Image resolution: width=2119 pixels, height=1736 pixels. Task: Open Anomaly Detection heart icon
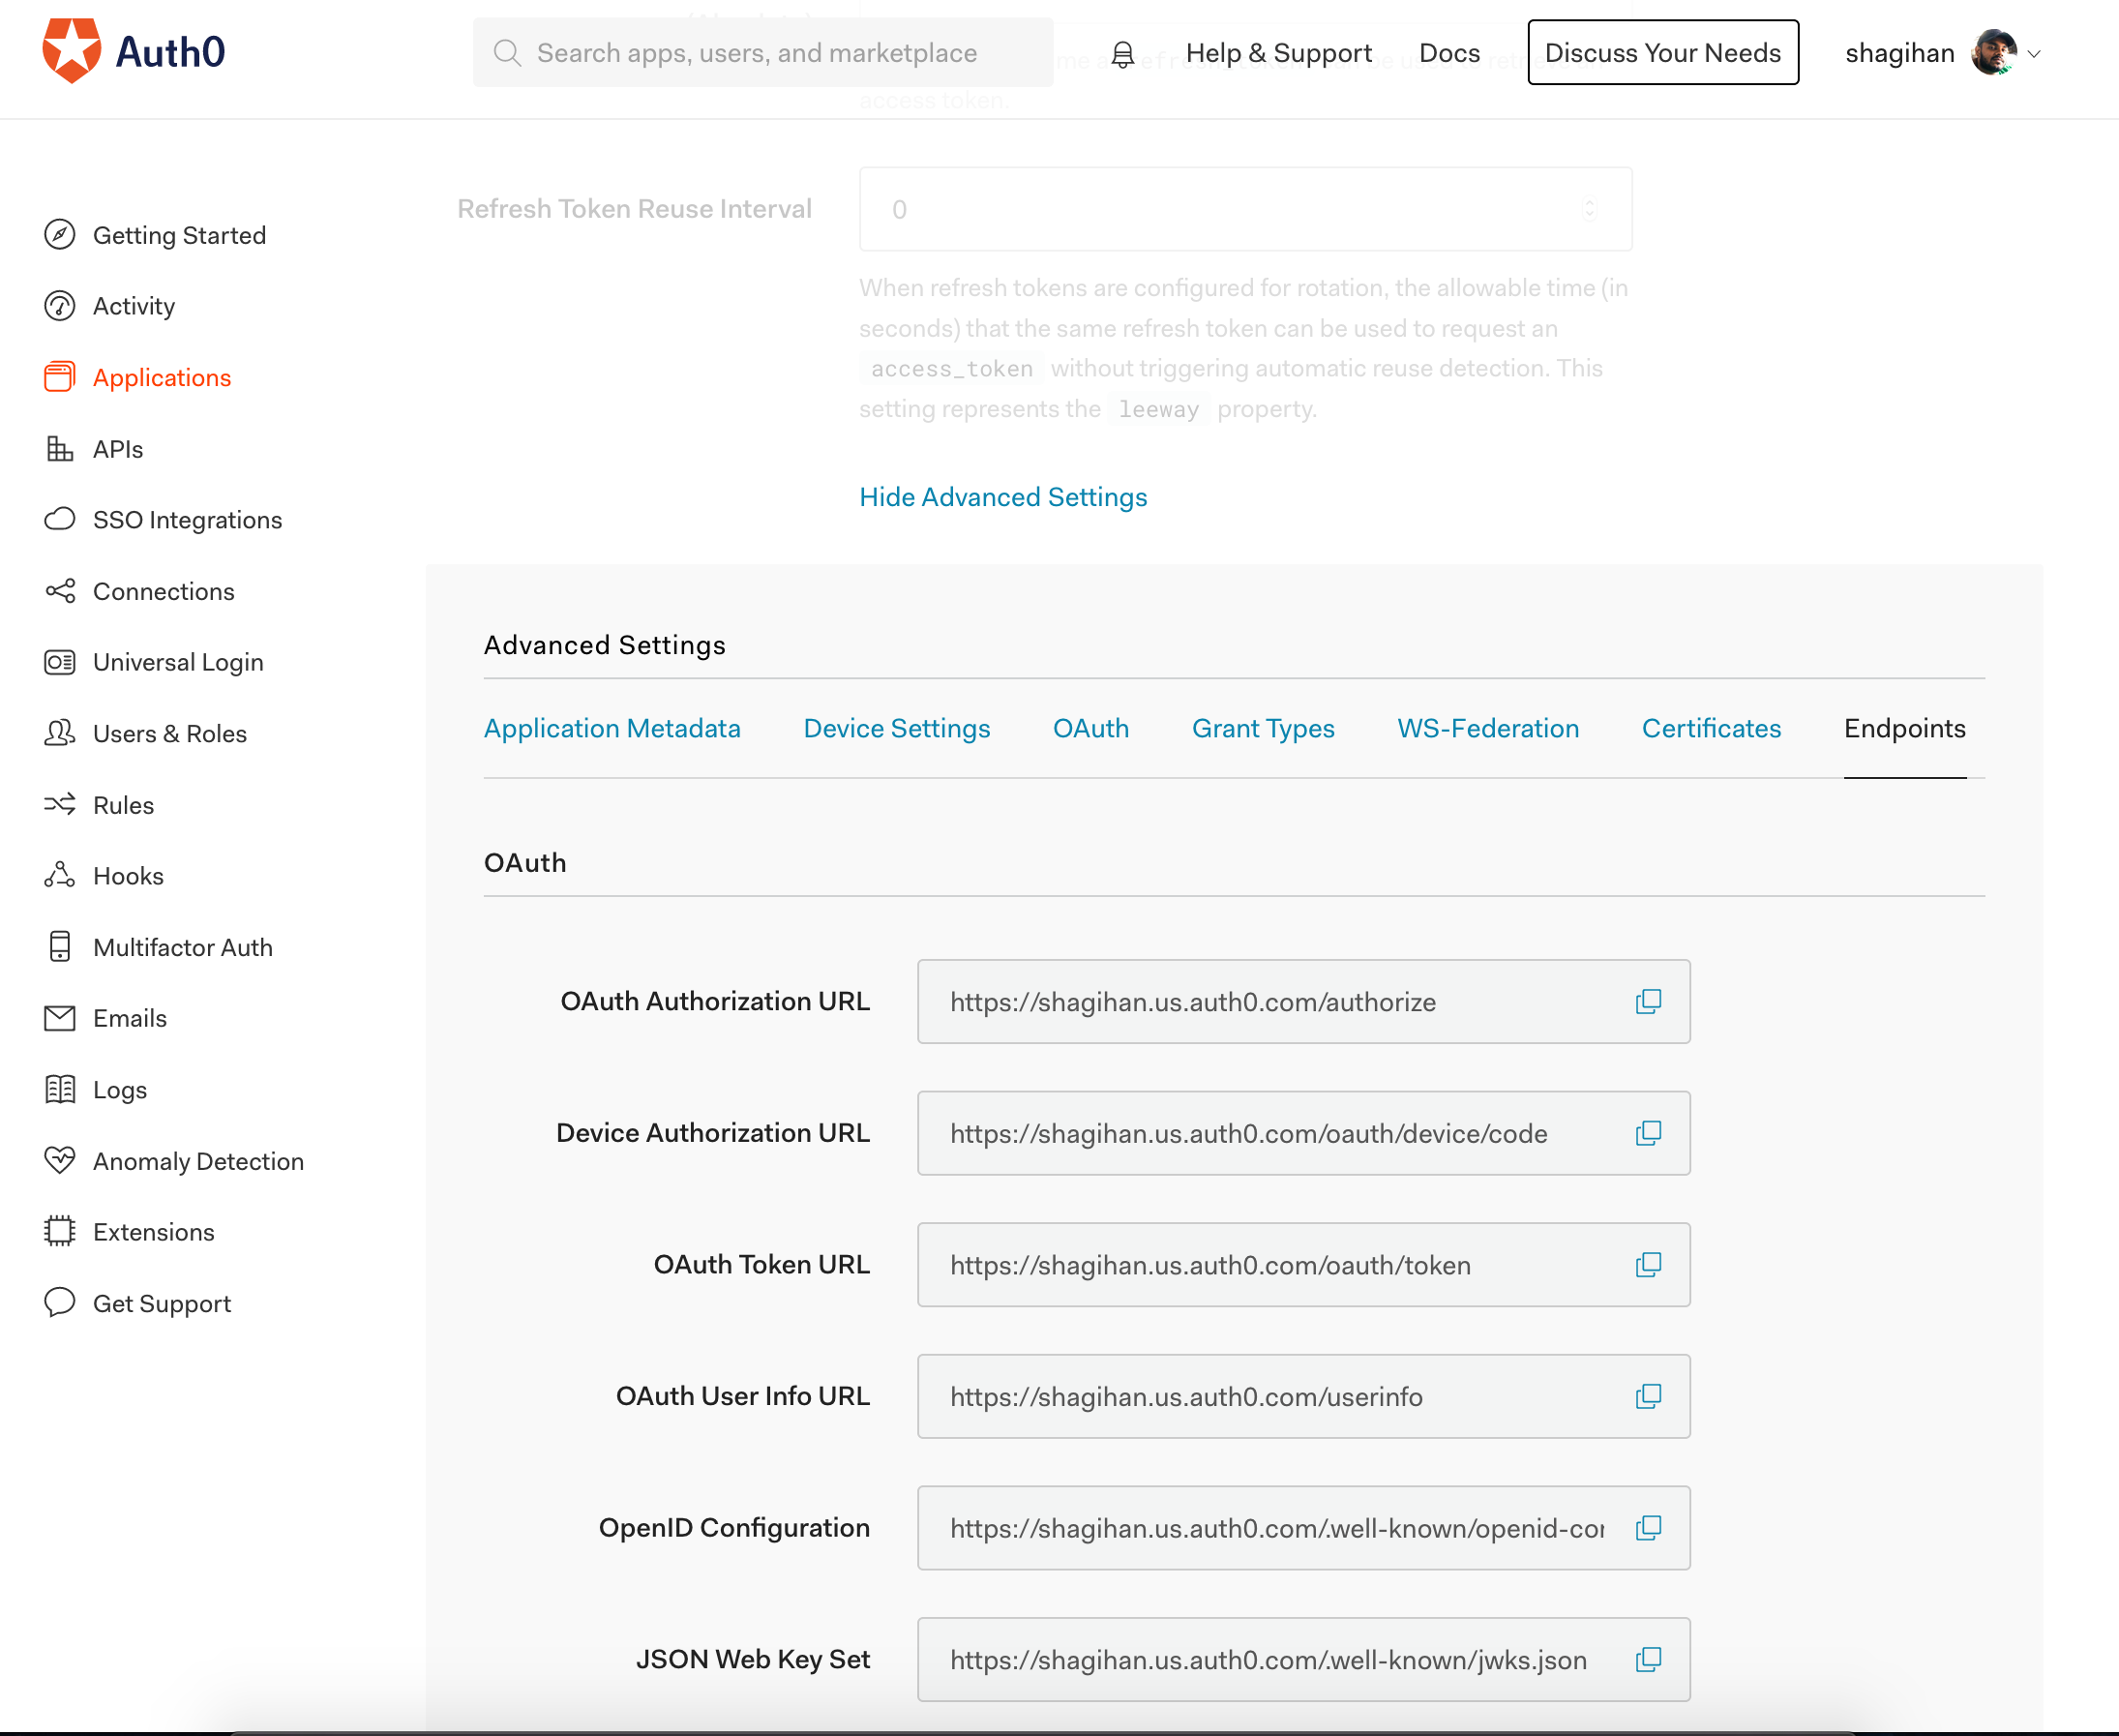tap(60, 1160)
